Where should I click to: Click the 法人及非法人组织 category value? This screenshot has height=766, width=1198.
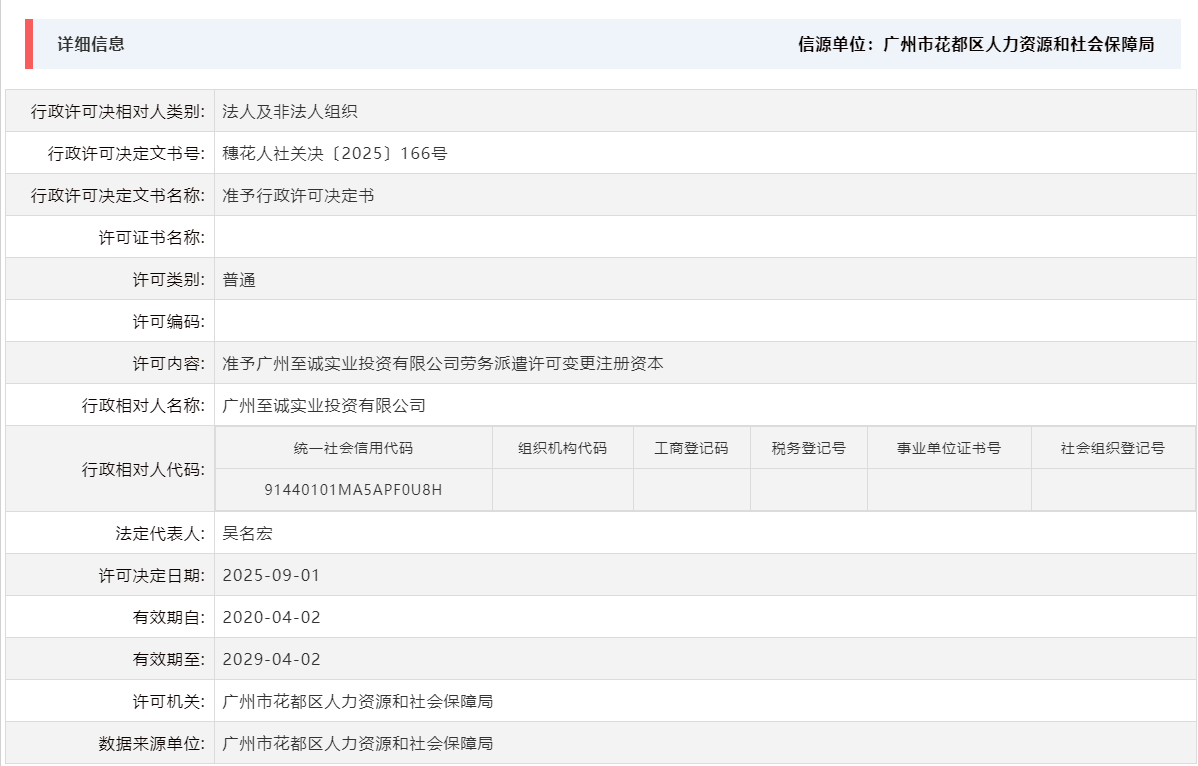click(290, 110)
